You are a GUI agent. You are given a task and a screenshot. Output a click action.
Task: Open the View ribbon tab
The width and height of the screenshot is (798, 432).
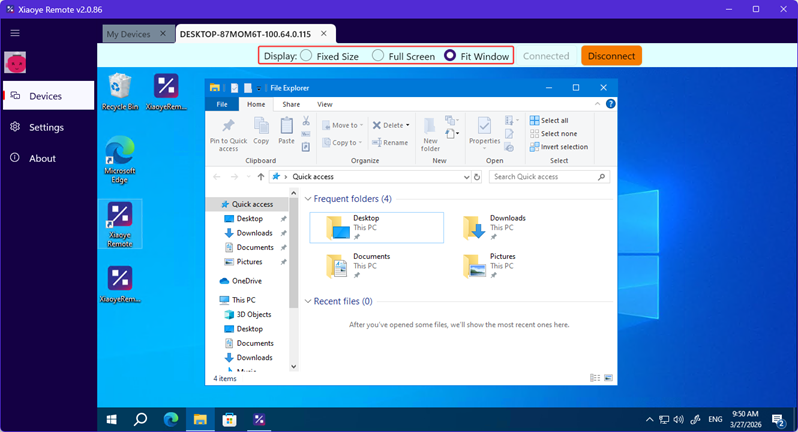[x=325, y=104]
